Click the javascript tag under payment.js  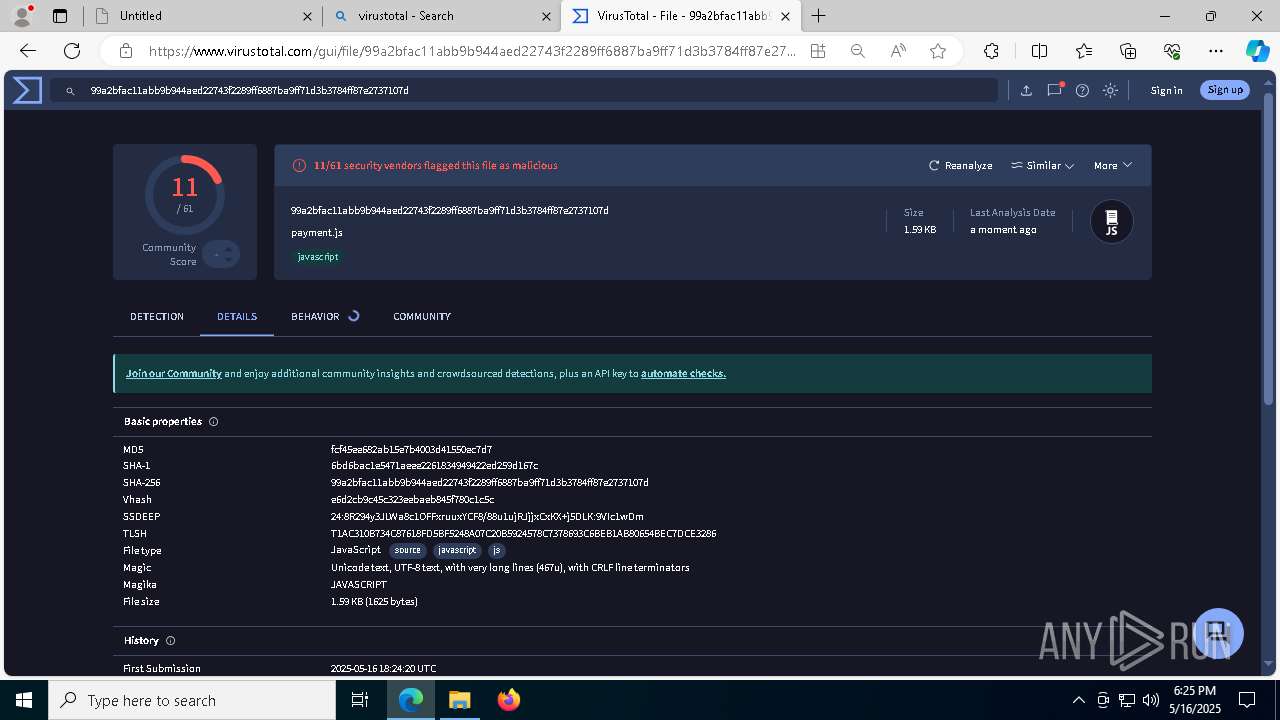tap(318, 257)
